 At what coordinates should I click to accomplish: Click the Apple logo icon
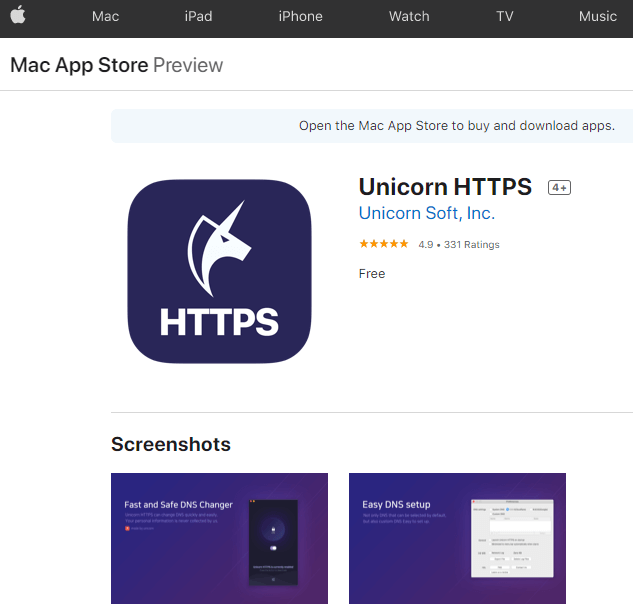point(18,16)
